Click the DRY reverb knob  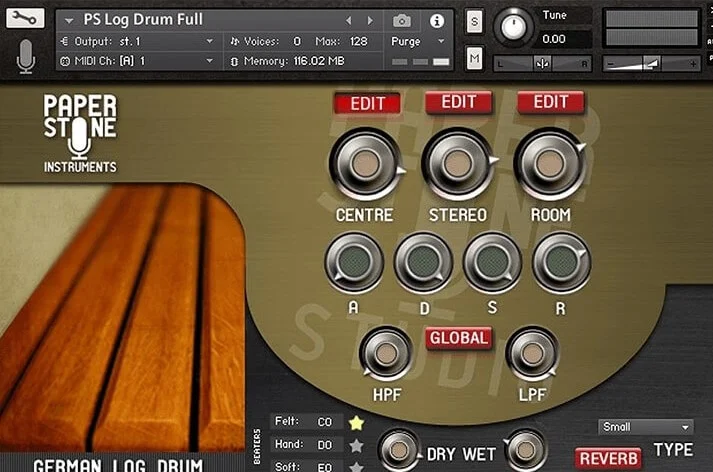tap(399, 450)
